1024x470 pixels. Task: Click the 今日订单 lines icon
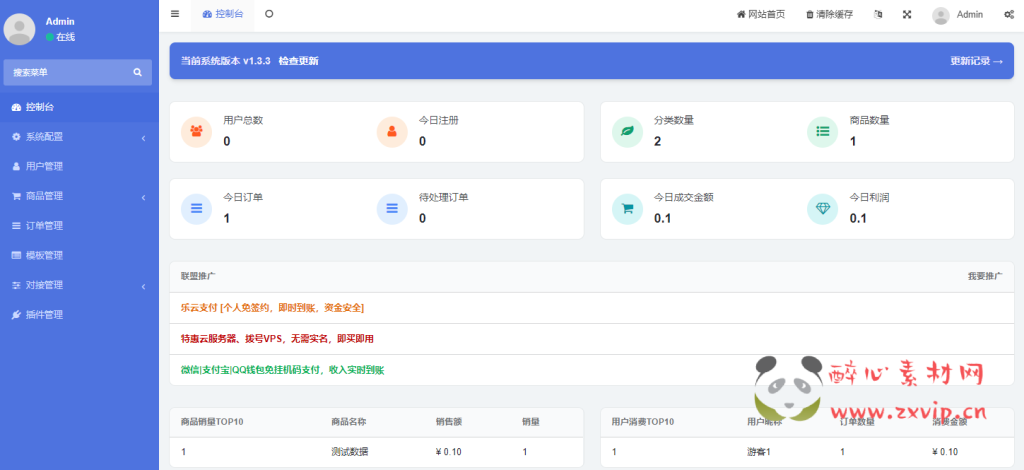(197, 209)
